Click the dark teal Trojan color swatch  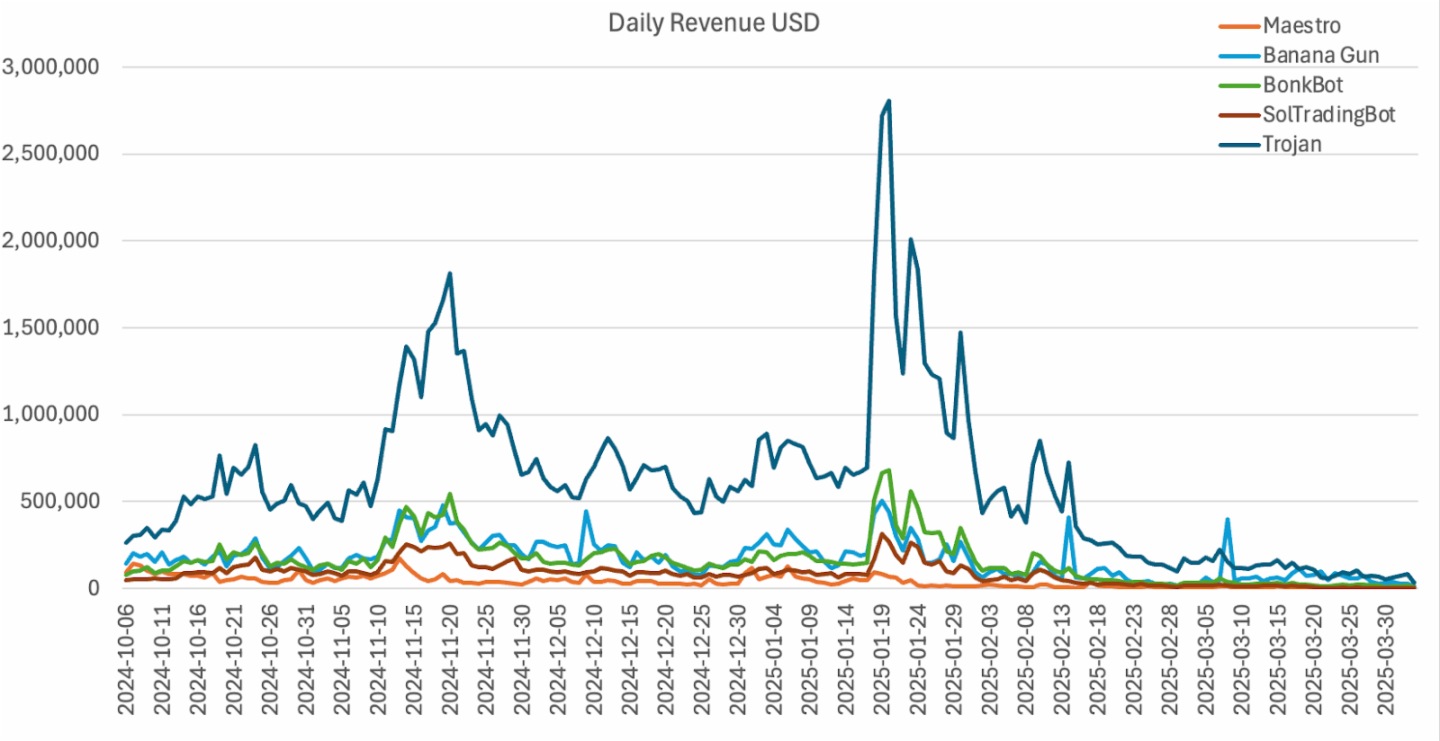click(1240, 143)
